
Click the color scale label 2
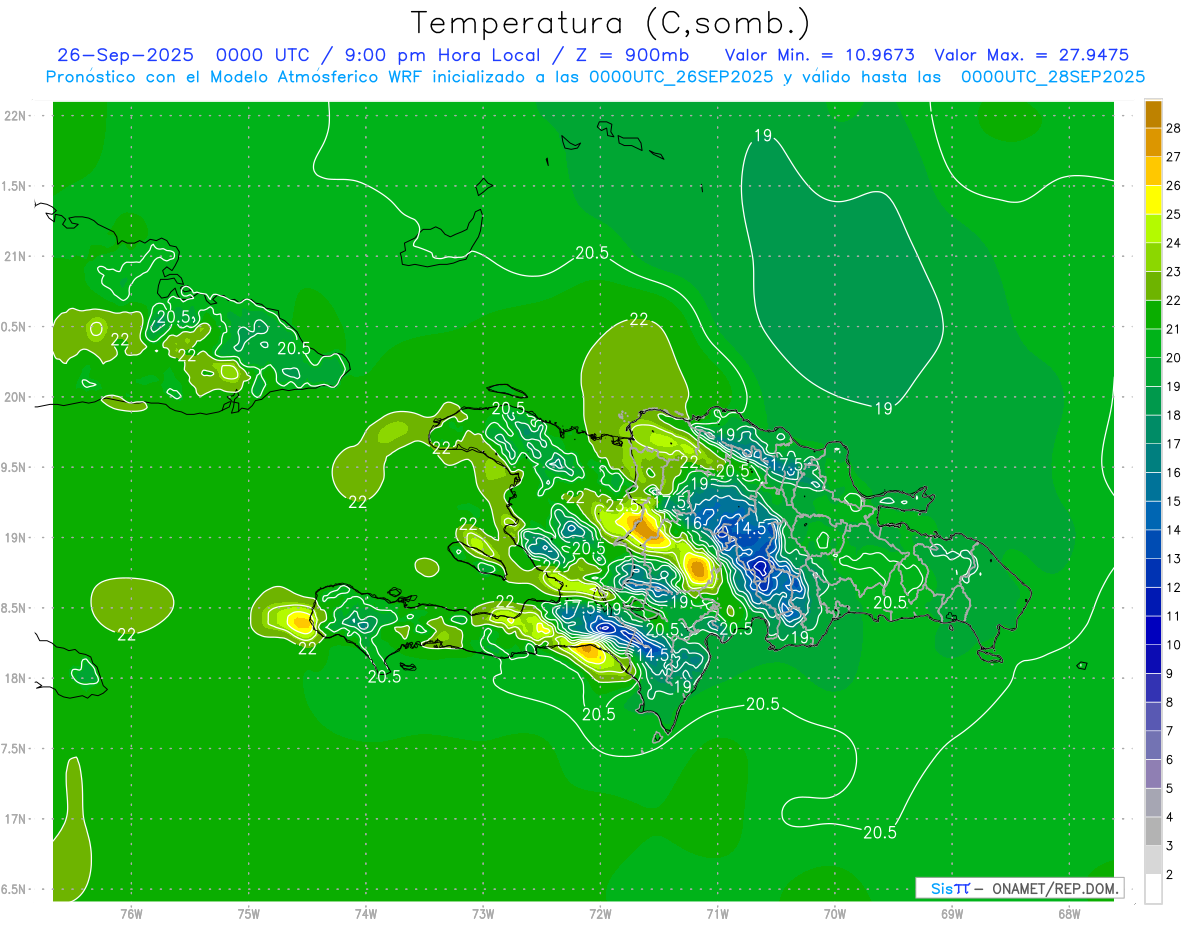(1170, 875)
